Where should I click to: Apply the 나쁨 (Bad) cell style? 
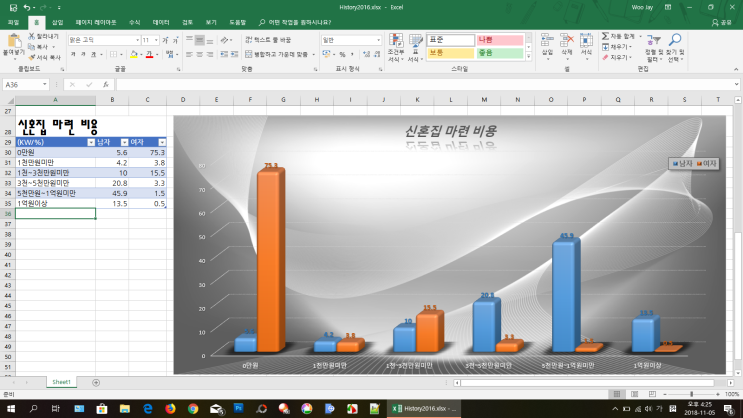499,40
